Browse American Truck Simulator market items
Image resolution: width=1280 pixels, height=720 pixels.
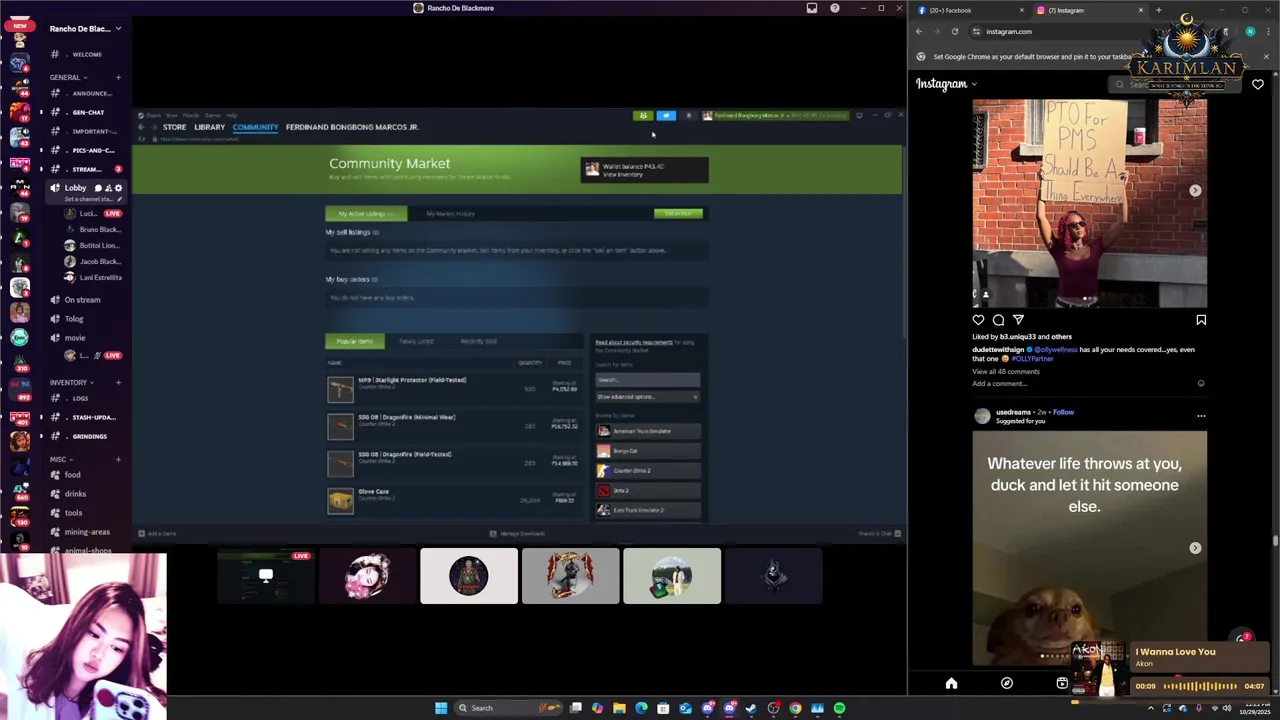(x=648, y=431)
